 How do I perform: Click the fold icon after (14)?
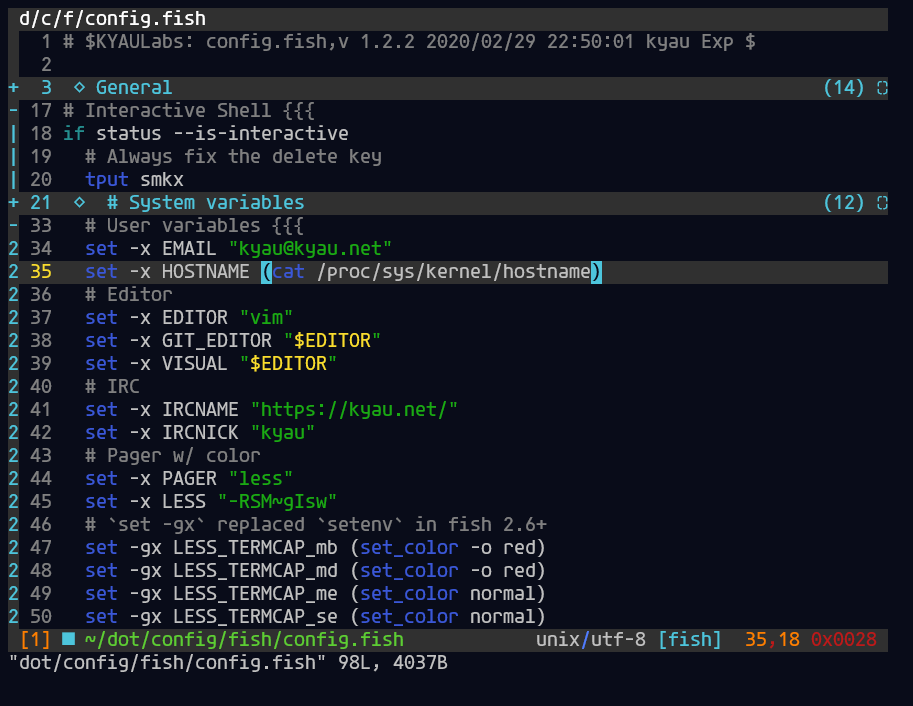click(882, 88)
